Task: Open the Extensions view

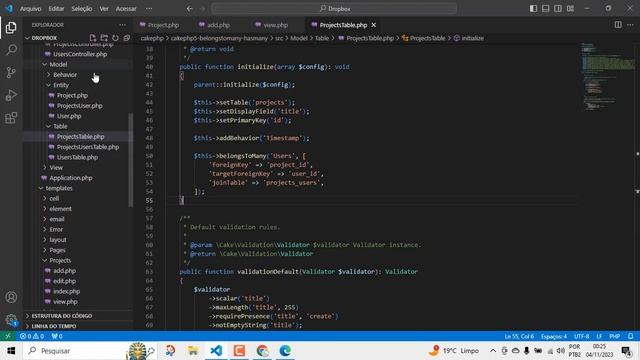Action: (x=11, y=118)
